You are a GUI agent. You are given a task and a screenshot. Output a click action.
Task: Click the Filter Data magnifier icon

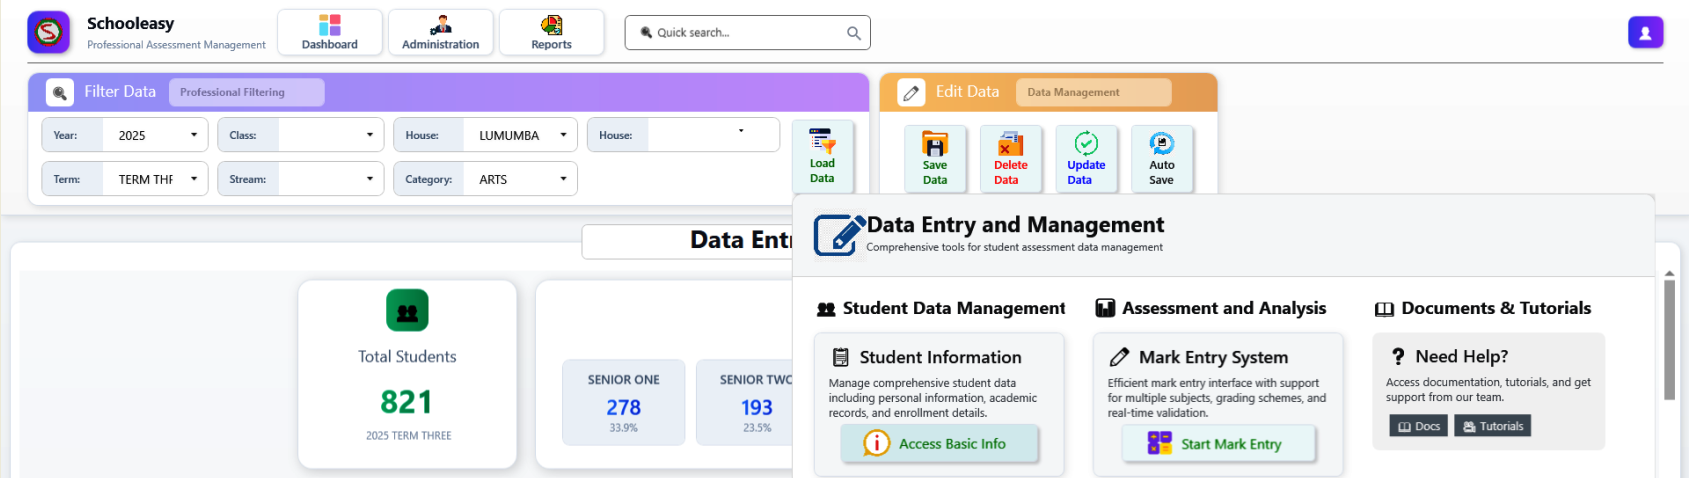pyautogui.click(x=60, y=93)
